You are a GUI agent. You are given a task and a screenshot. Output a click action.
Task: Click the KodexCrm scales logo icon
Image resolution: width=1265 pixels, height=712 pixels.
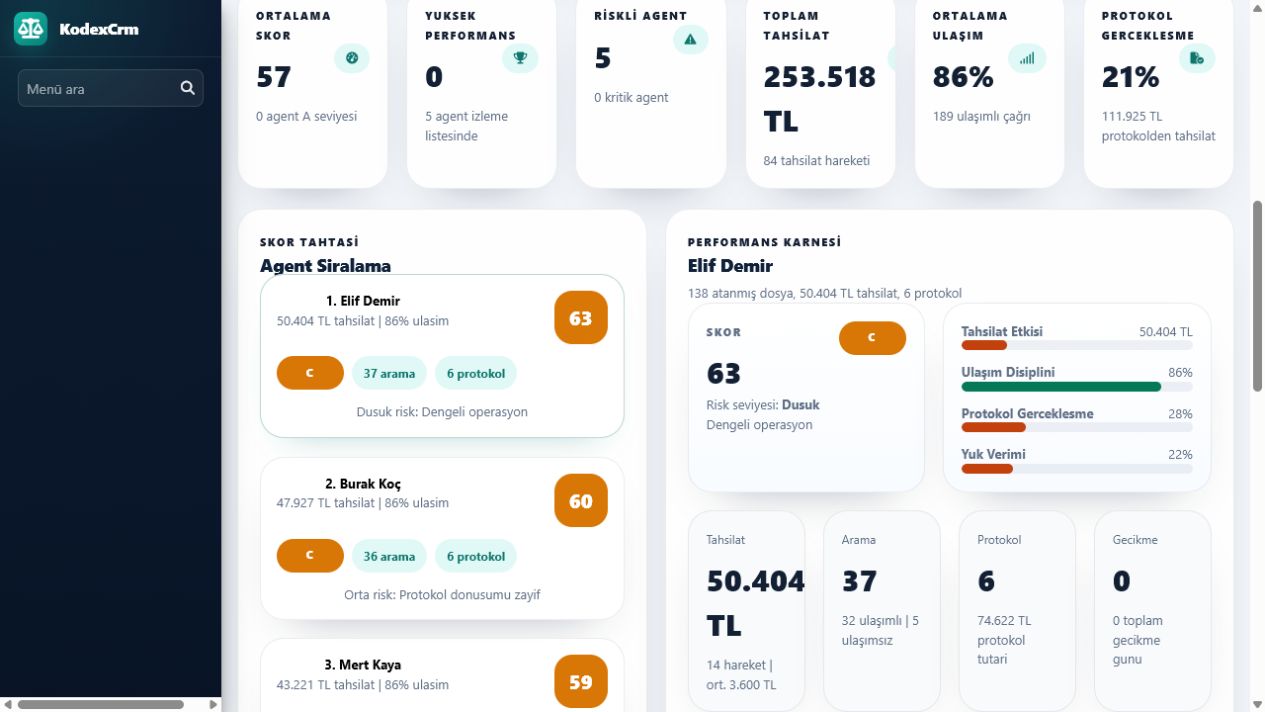pyautogui.click(x=30, y=29)
